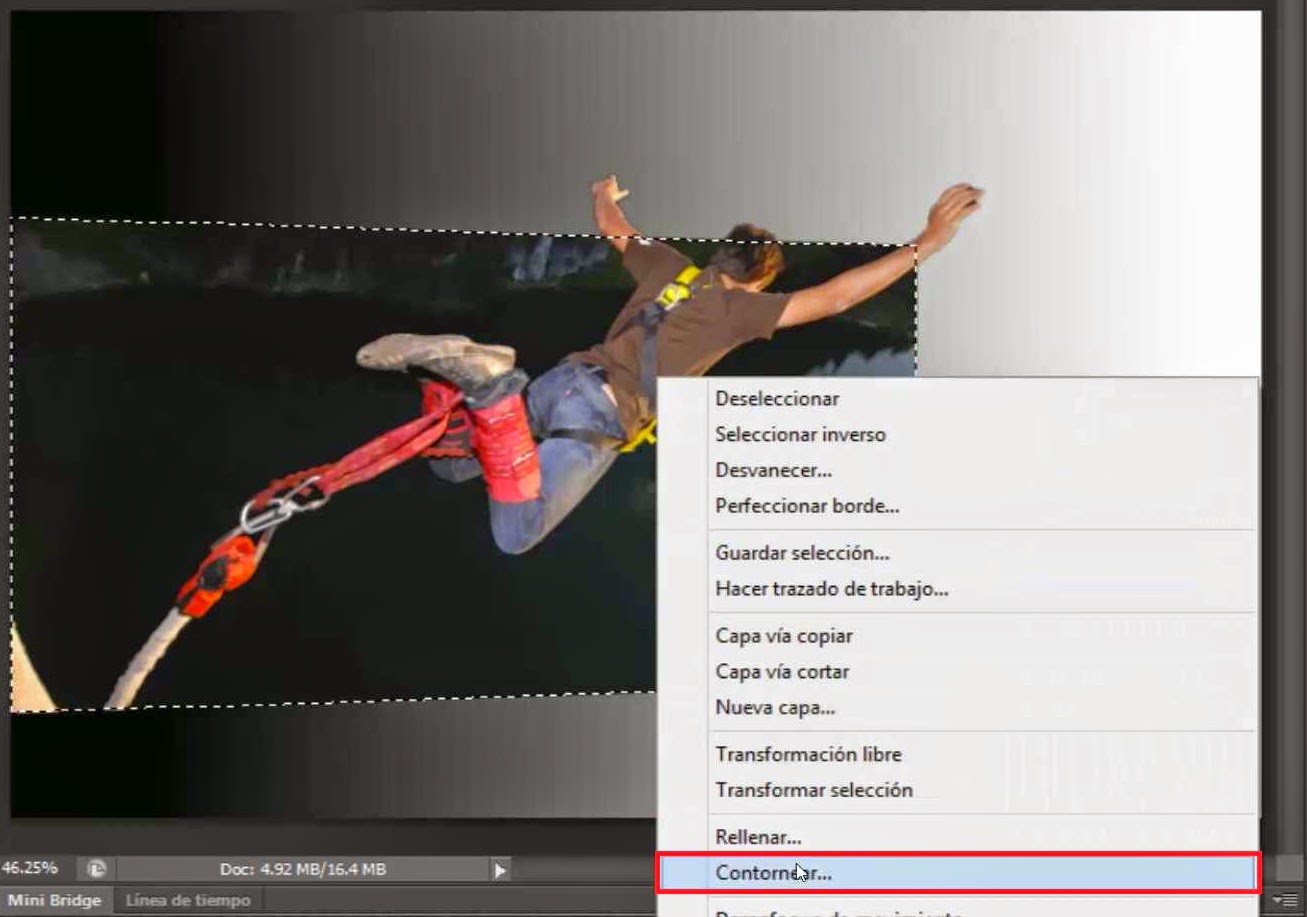Open Desvanecer... from the context menu

pyautogui.click(x=957, y=470)
